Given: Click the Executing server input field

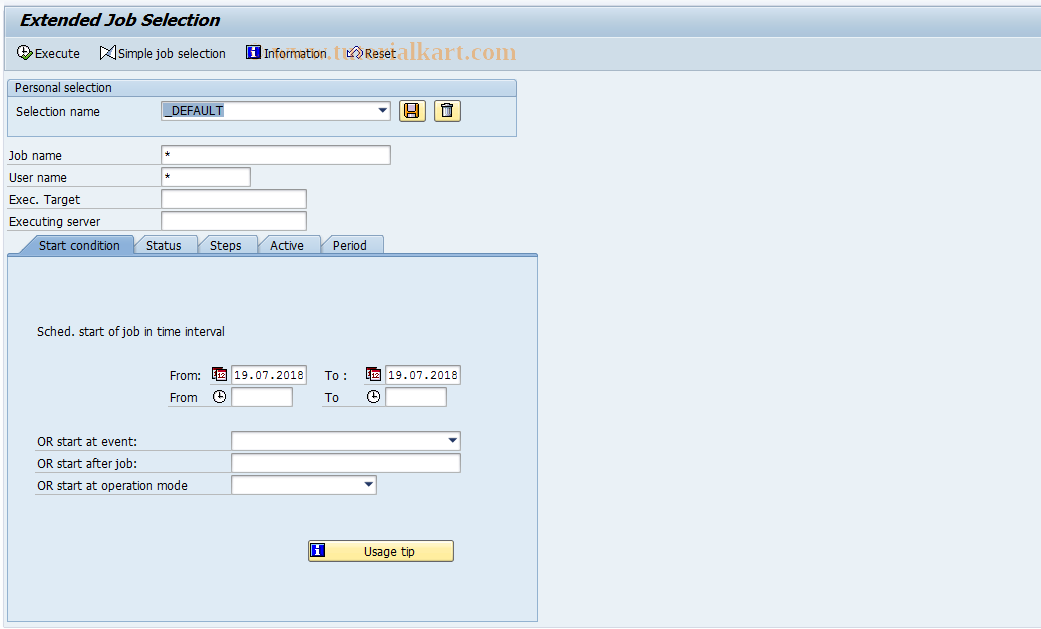Looking at the screenshot, I should (234, 221).
